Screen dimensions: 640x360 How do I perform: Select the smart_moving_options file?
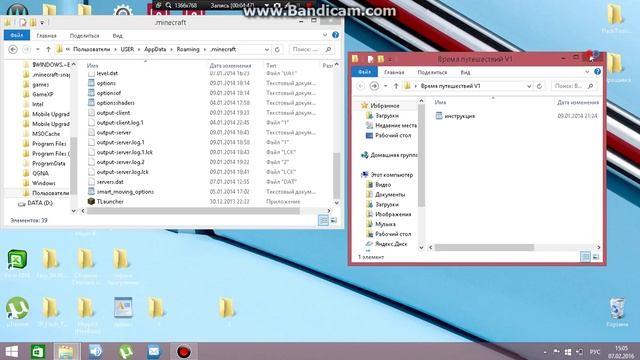point(125,192)
